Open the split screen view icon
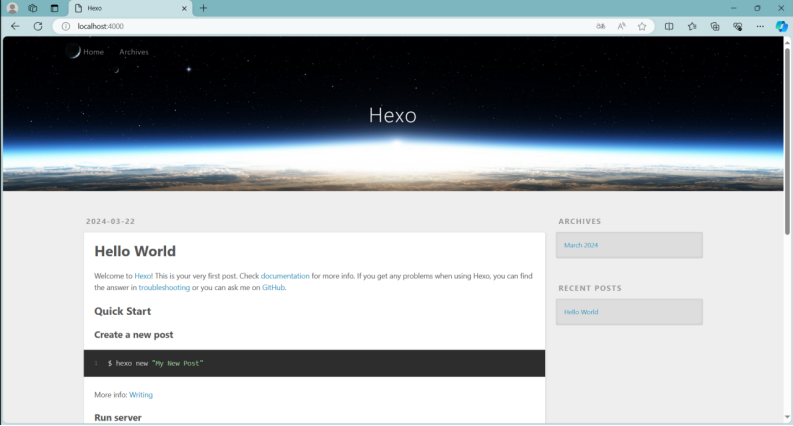This screenshot has width=793, height=426. point(669,26)
